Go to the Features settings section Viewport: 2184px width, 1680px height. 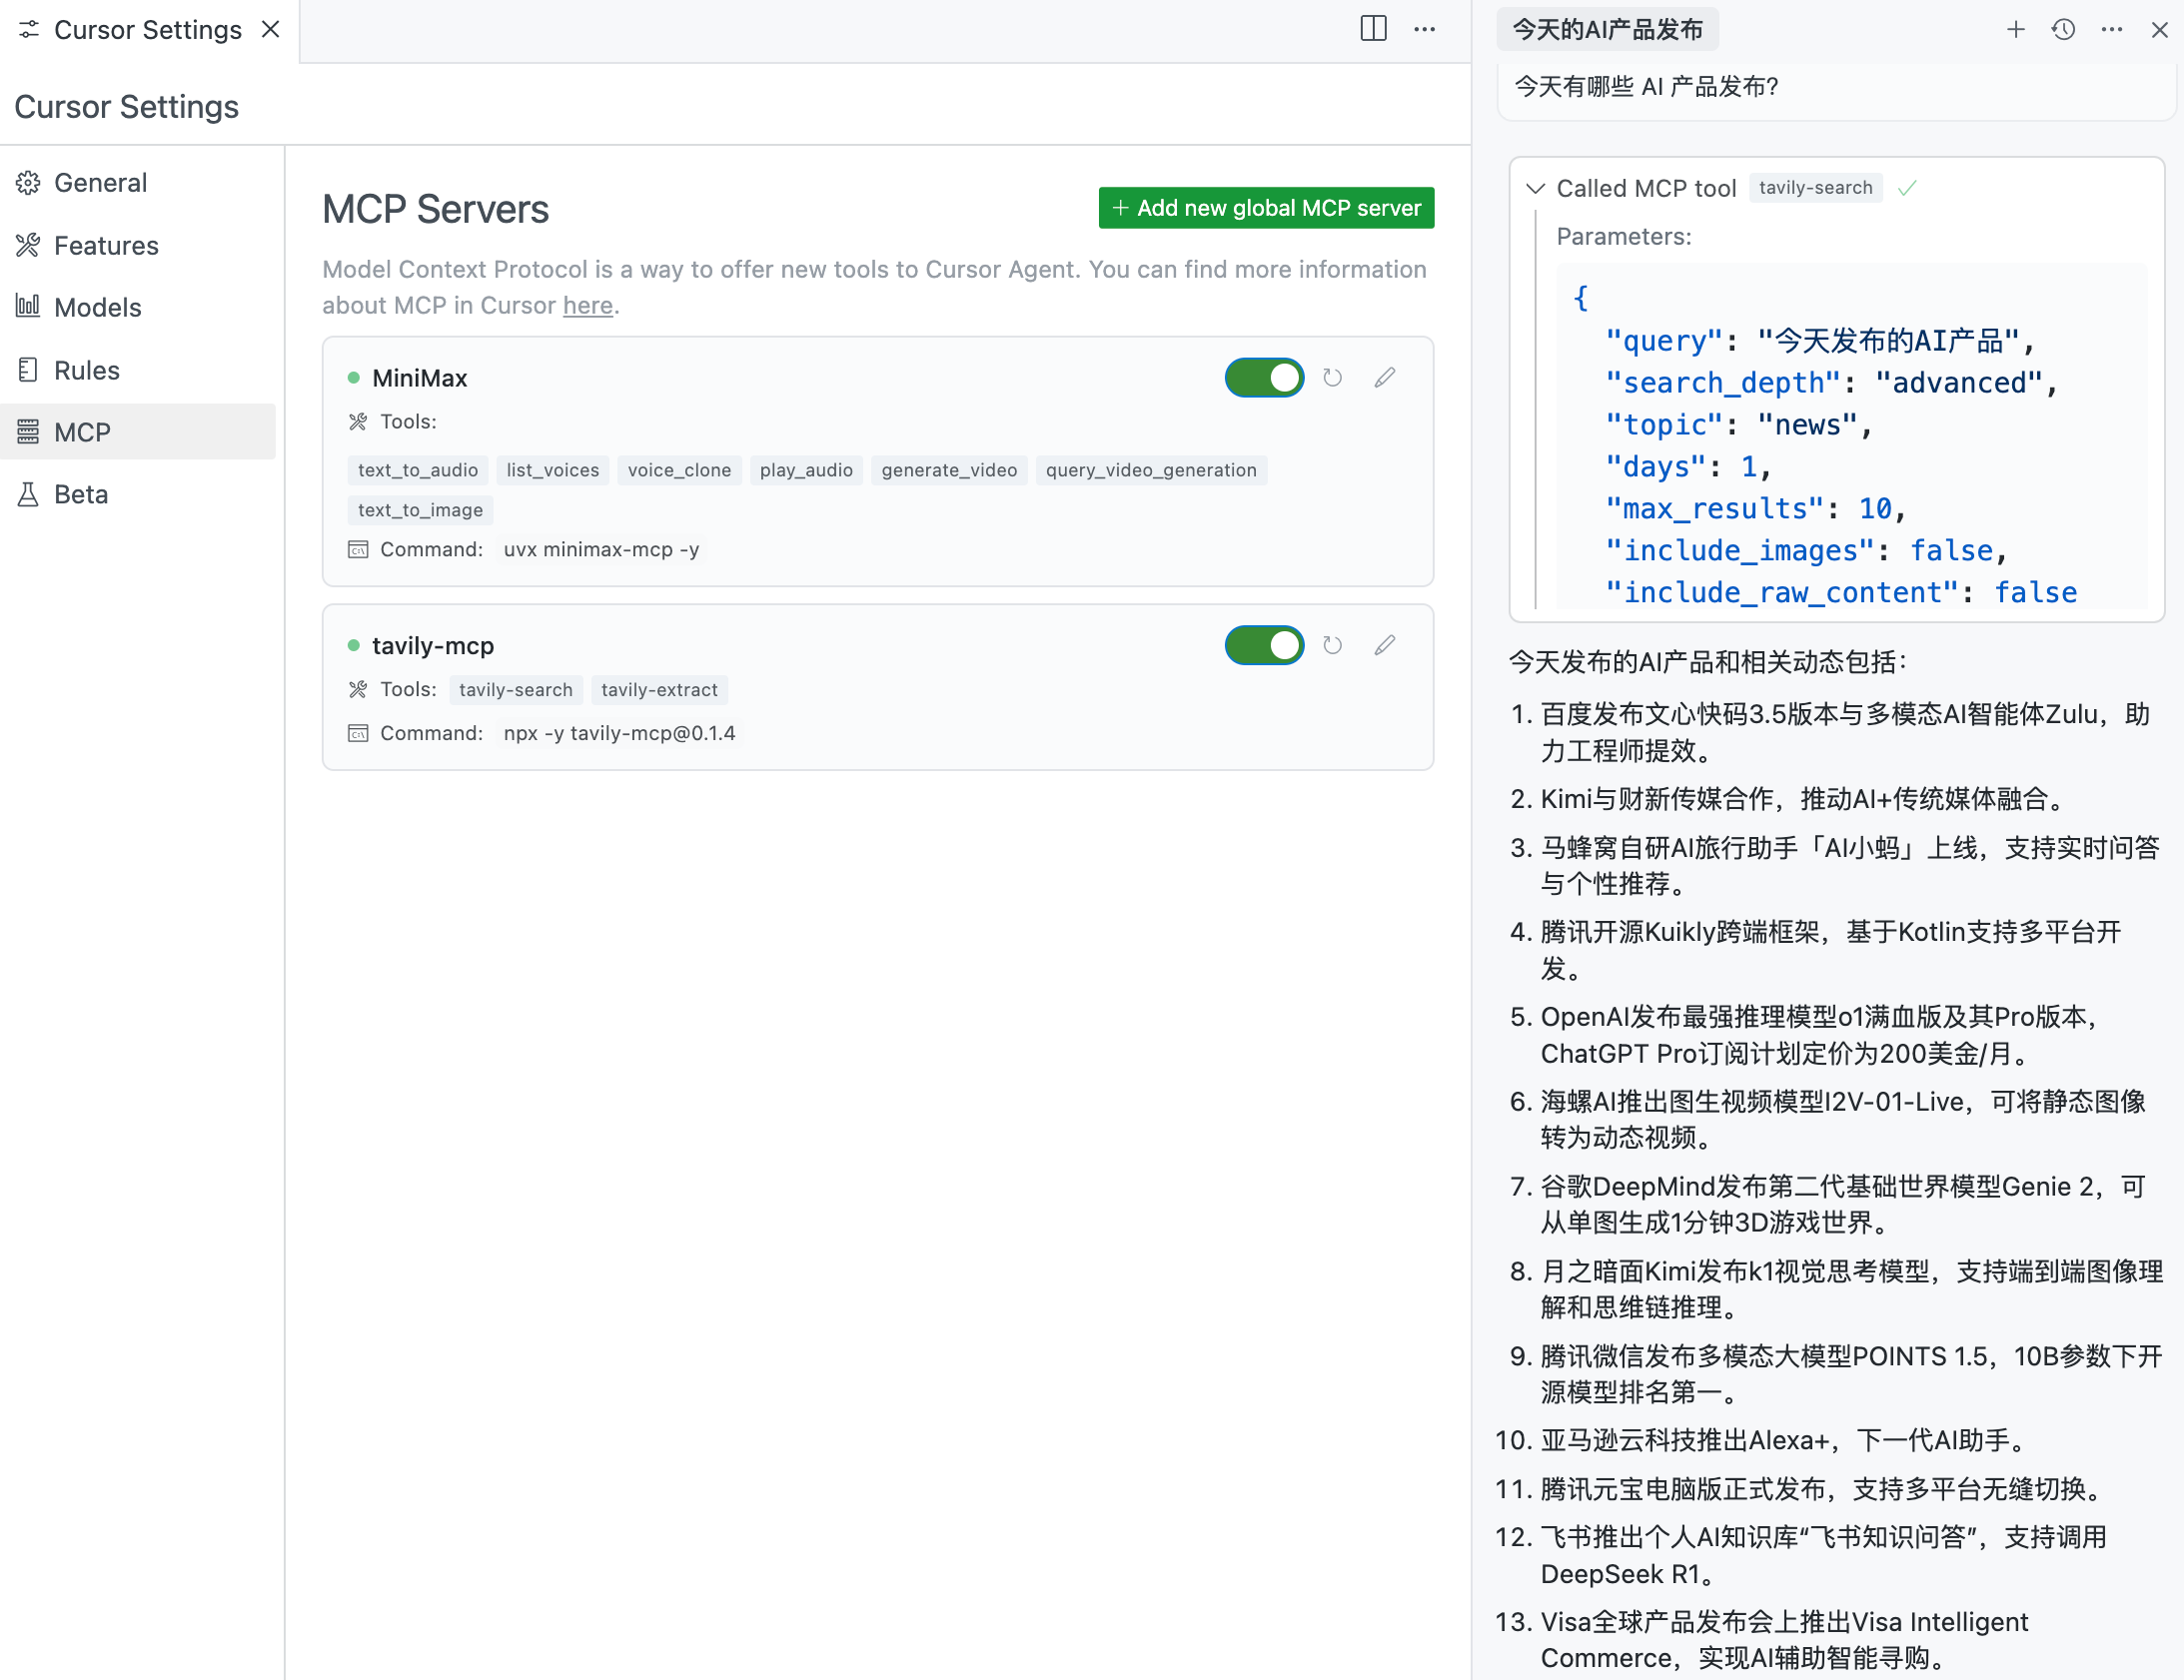[x=106, y=245]
